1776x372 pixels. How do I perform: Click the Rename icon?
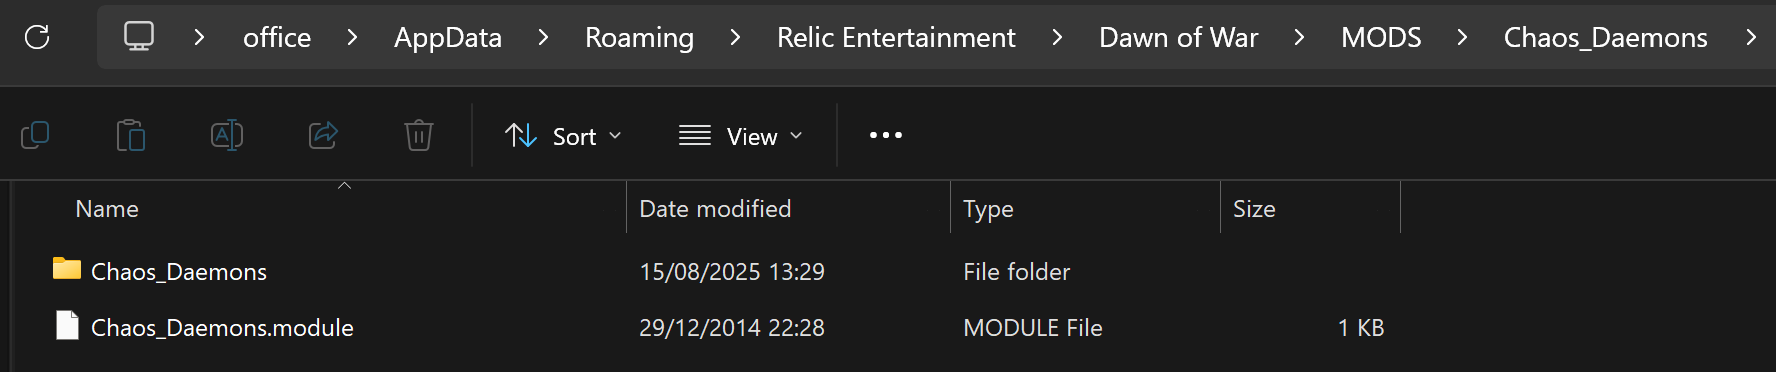pyautogui.click(x=227, y=135)
